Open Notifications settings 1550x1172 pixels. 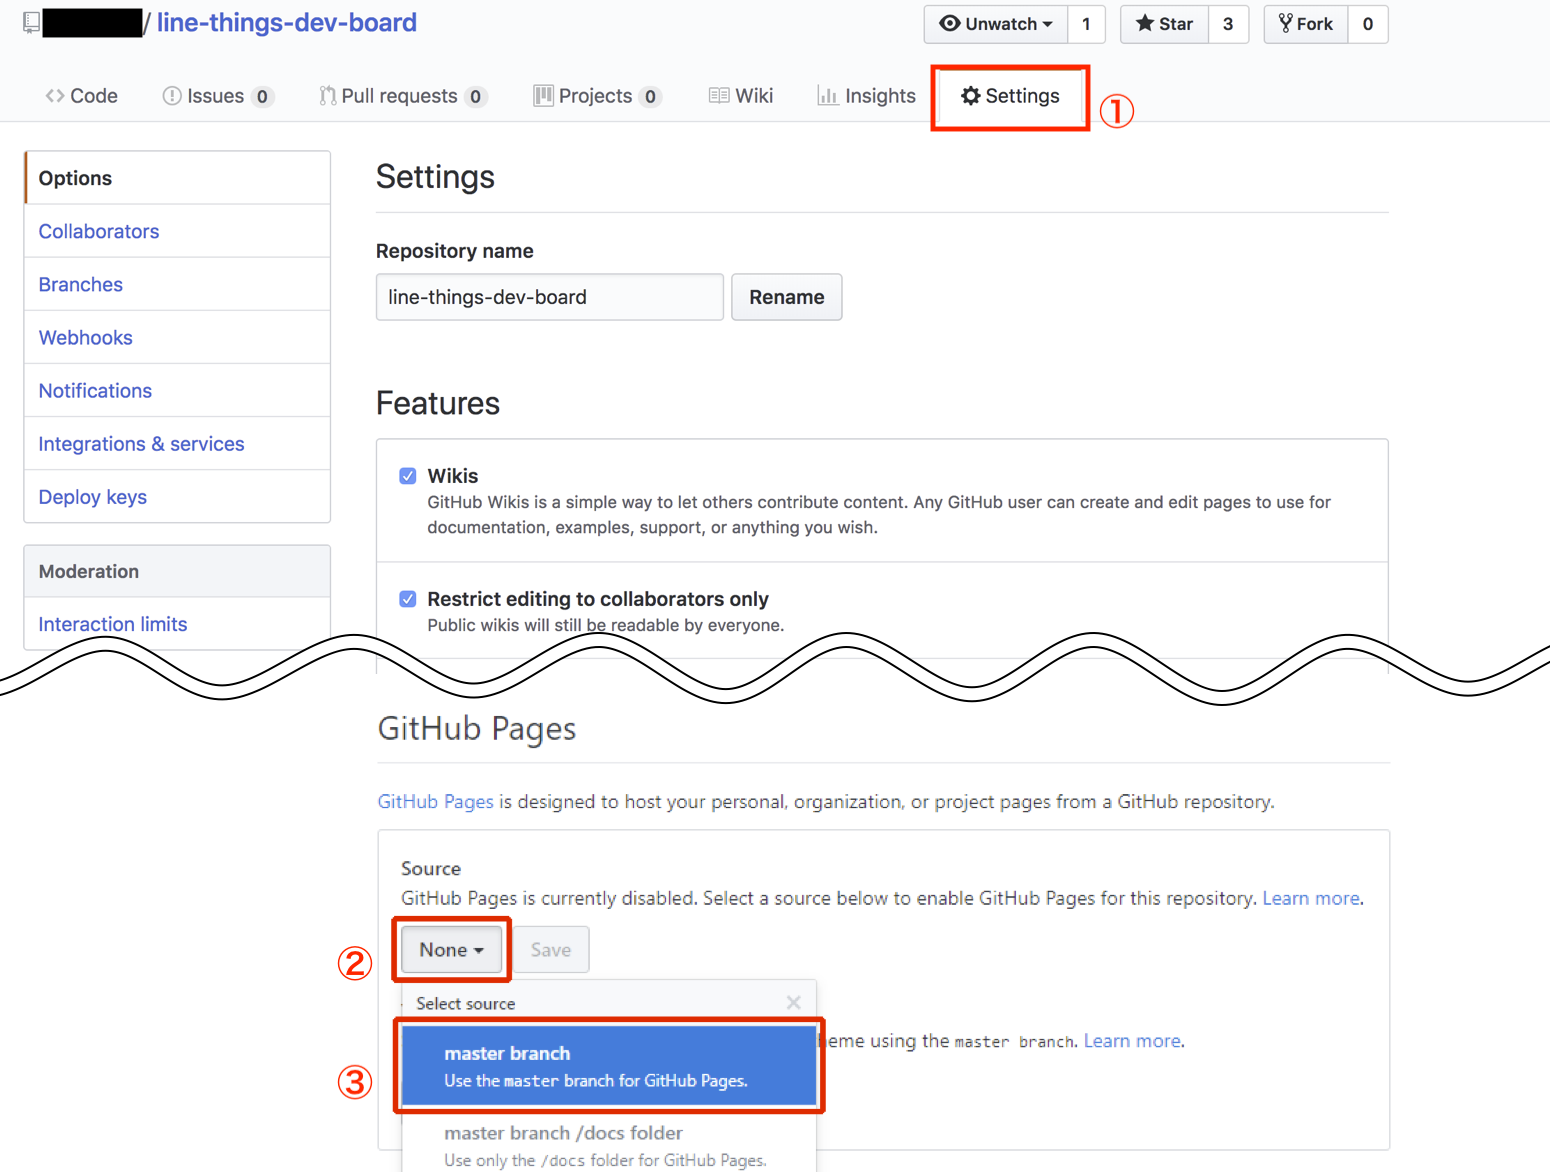[177, 390]
